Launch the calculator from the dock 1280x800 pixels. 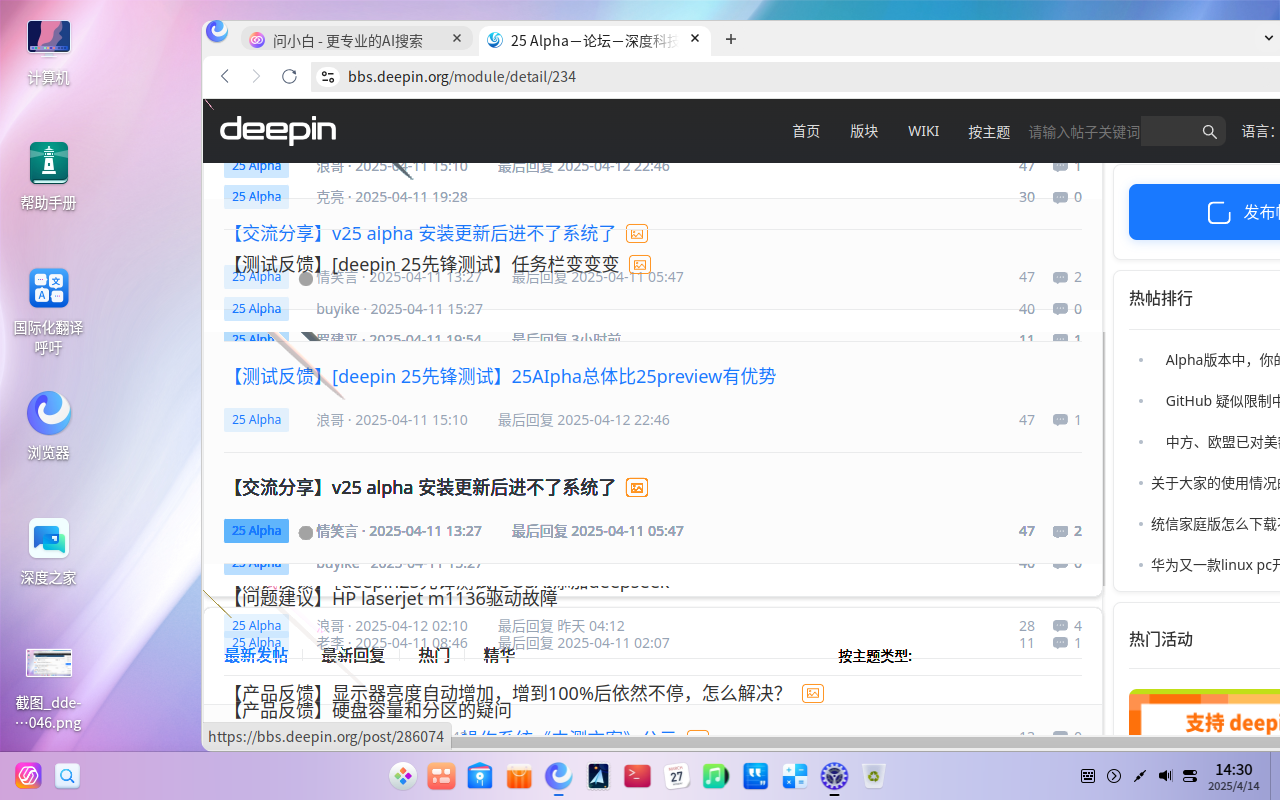(x=795, y=776)
